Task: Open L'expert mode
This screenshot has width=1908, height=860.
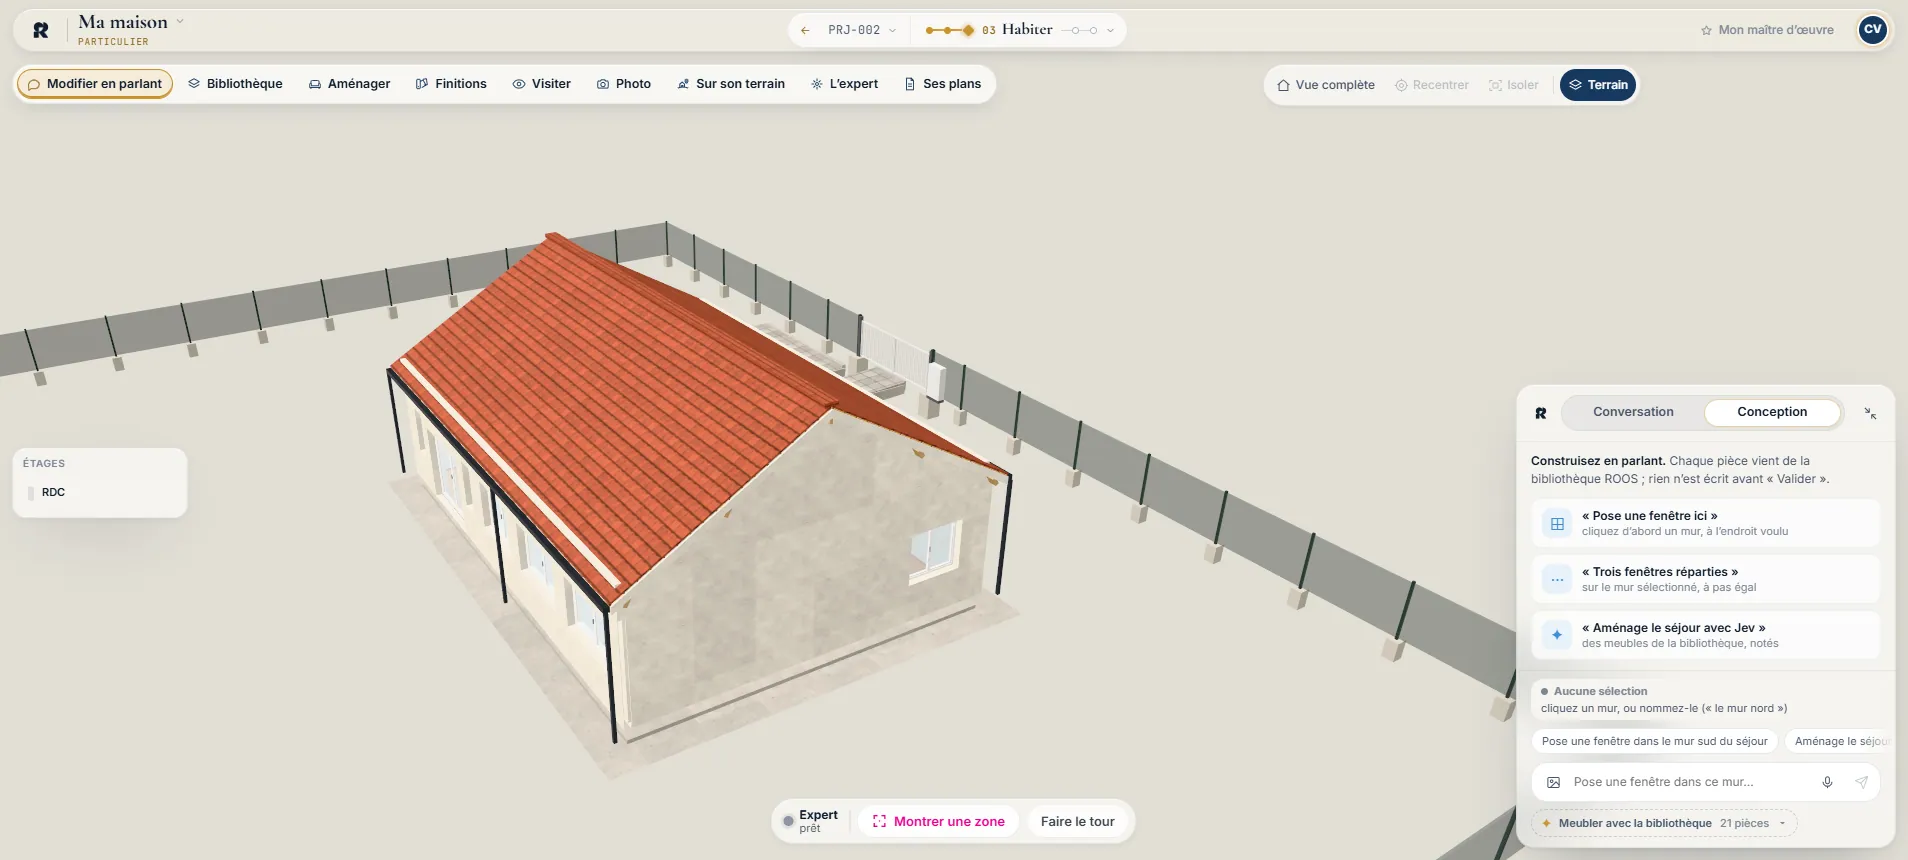Action: tap(845, 84)
